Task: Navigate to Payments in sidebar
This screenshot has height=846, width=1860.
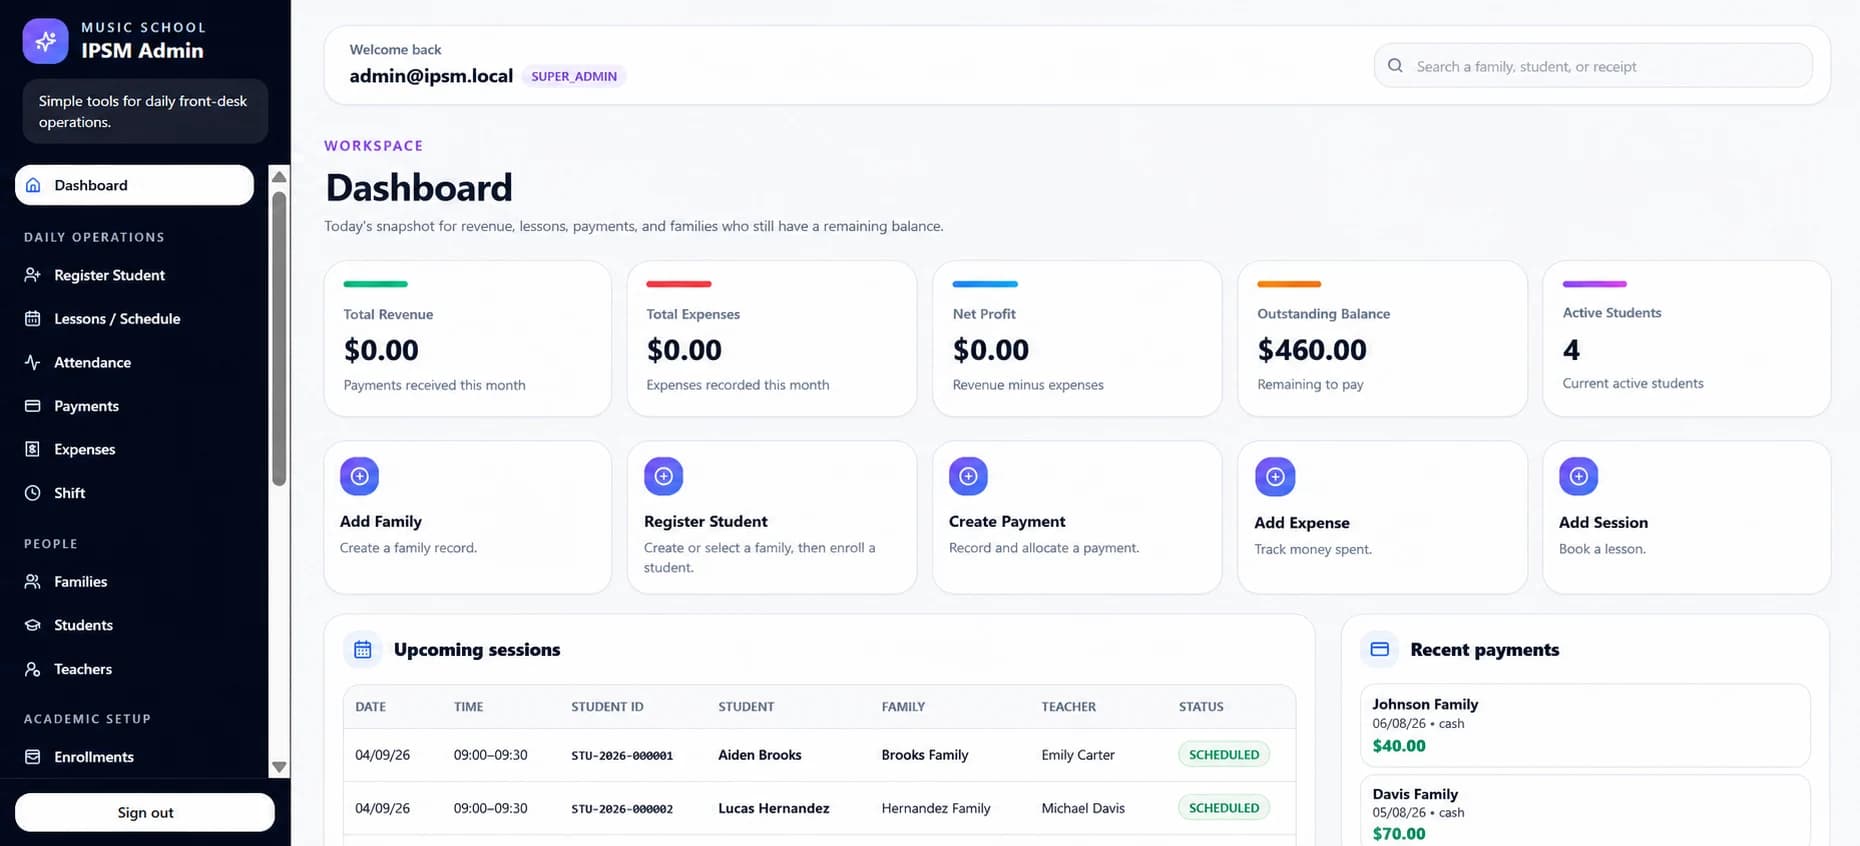Action: pyautogui.click(x=135, y=406)
